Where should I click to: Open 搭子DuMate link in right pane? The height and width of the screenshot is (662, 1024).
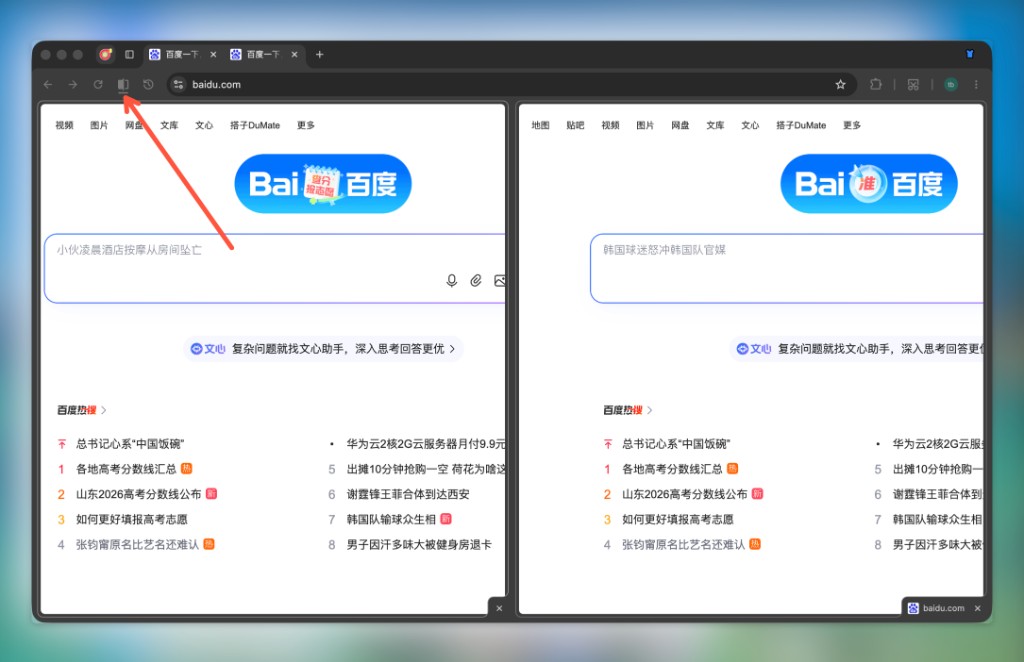click(801, 125)
